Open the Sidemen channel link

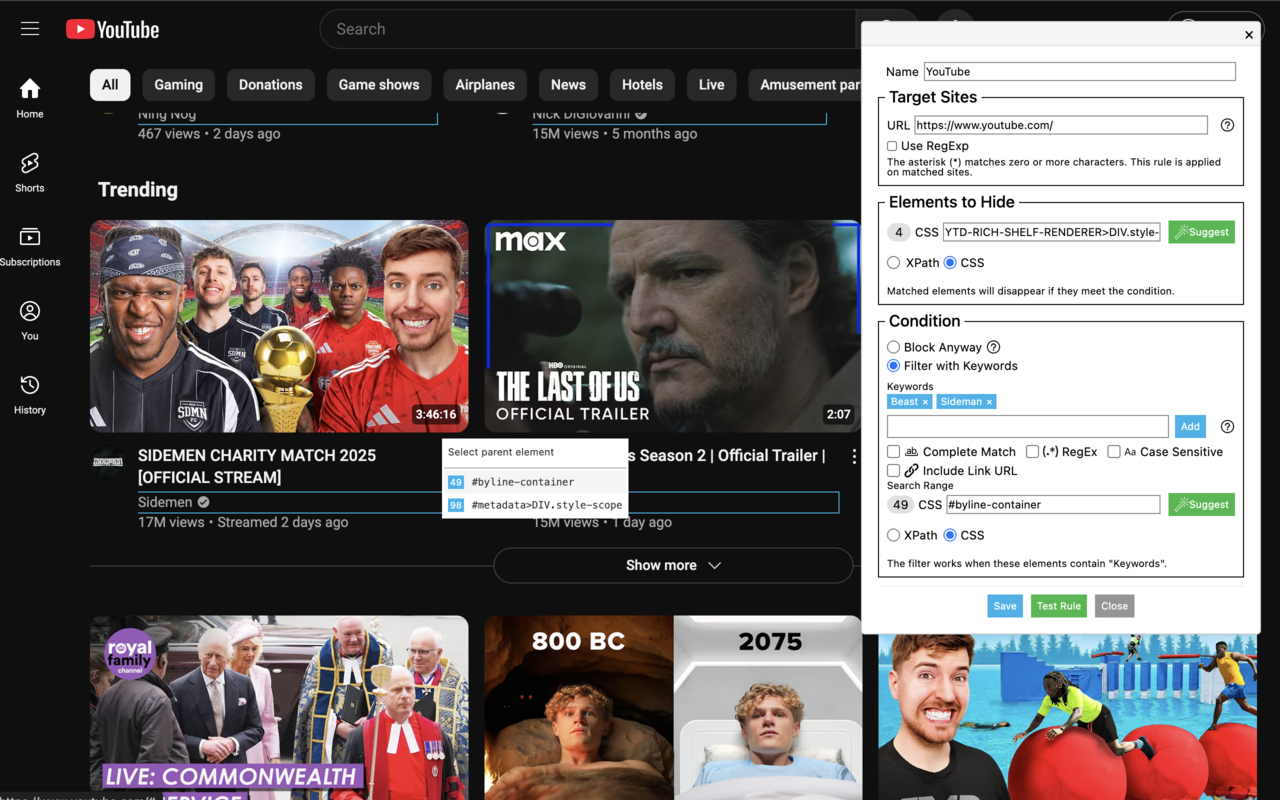coord(165,502)
